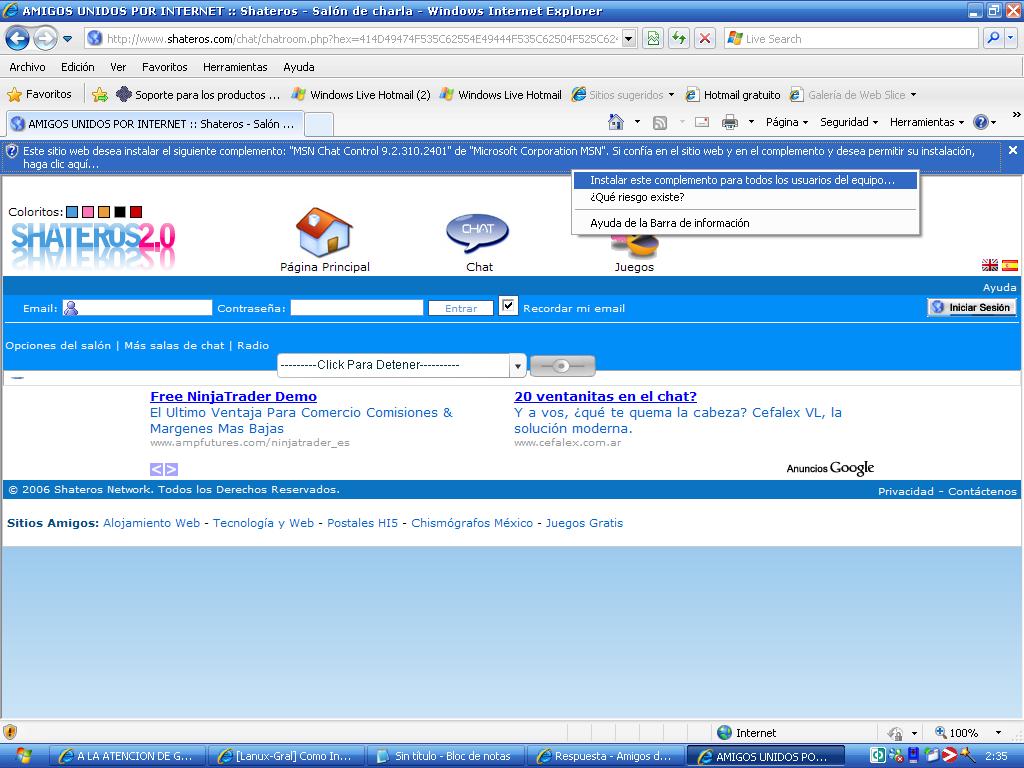Toggle the Recordar mi email checkbox
The height and width of the screenshot is (768, 1024).
click(508, 306)
